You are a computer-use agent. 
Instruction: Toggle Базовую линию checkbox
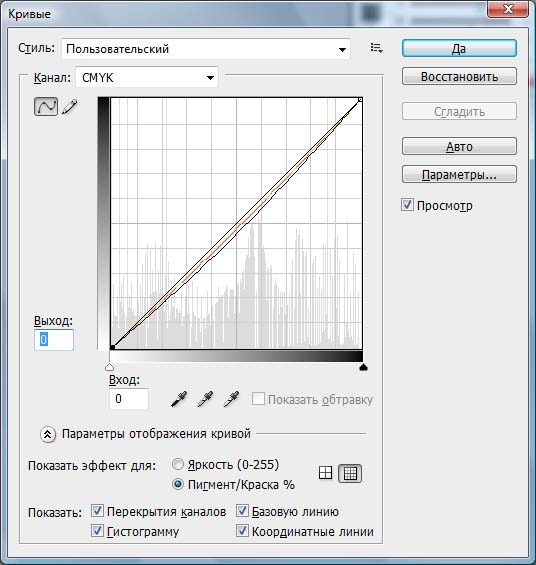click(242, 511)
